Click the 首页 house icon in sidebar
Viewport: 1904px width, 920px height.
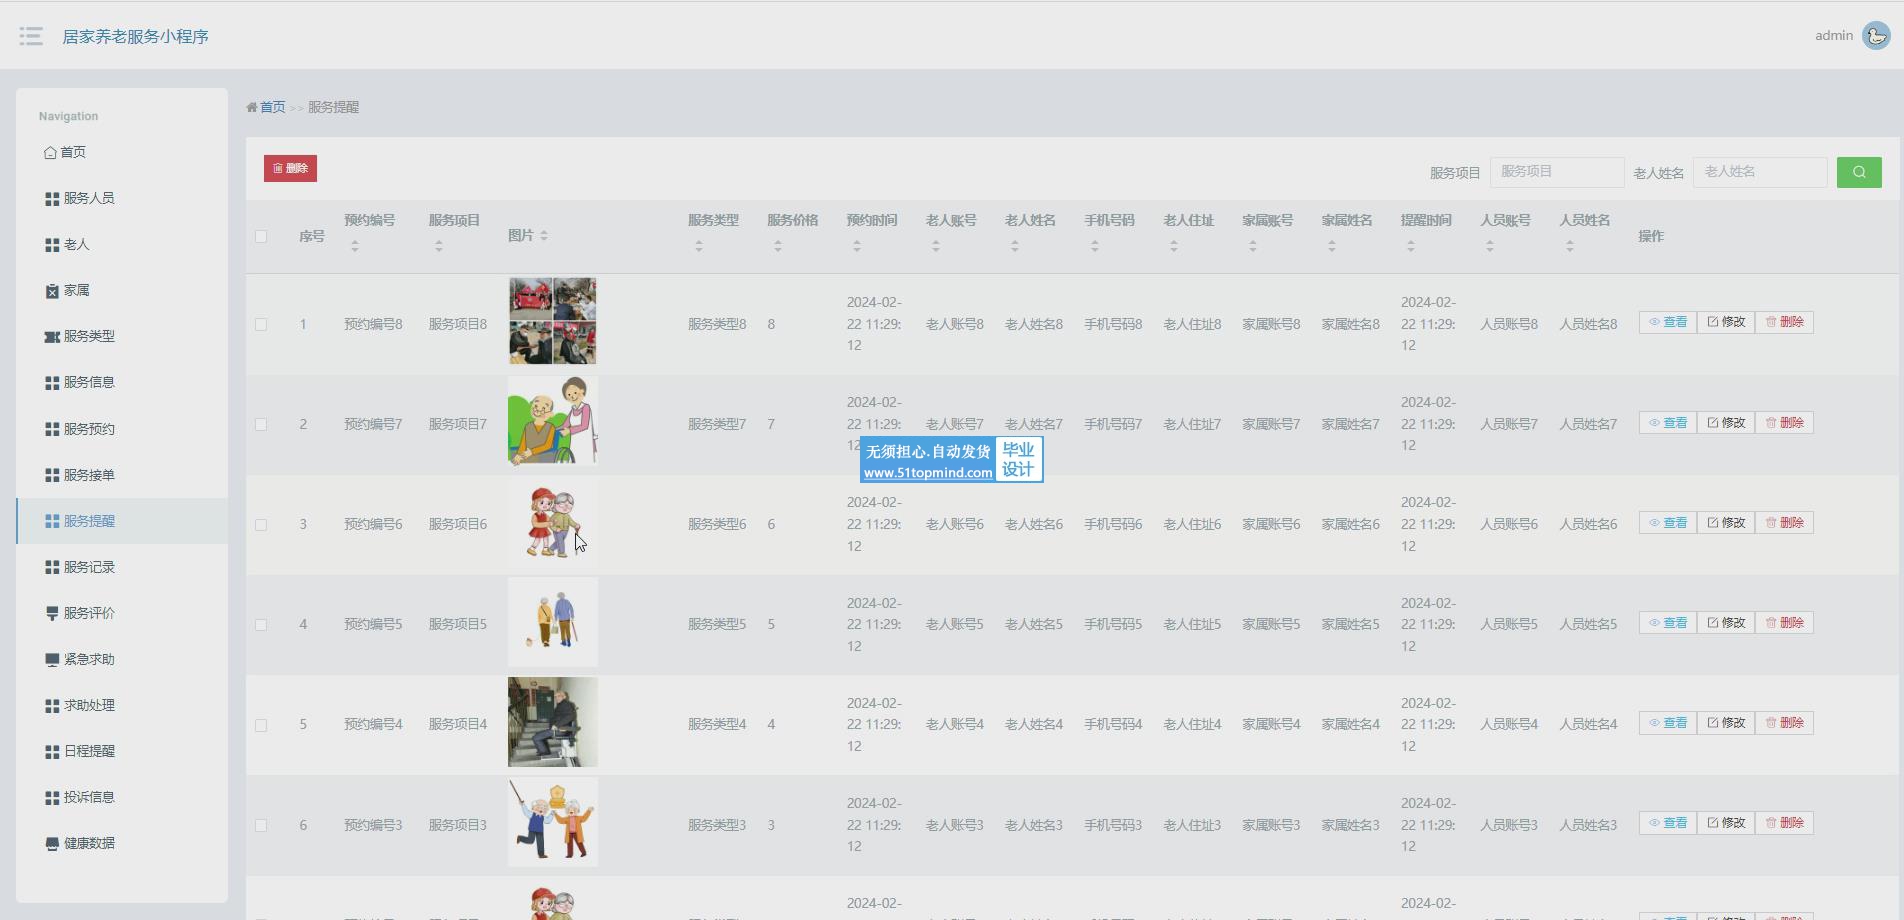(x=50, y=153)
